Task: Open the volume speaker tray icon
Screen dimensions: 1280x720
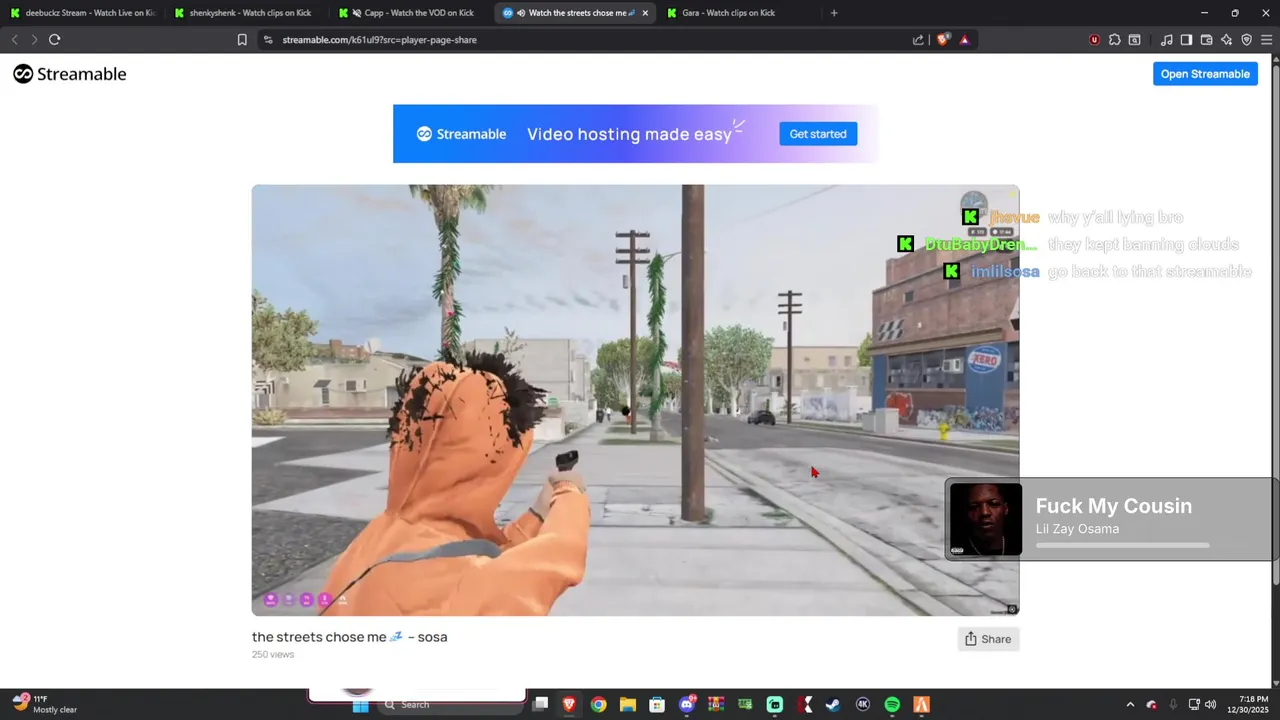Action: tap(1211, 705)
